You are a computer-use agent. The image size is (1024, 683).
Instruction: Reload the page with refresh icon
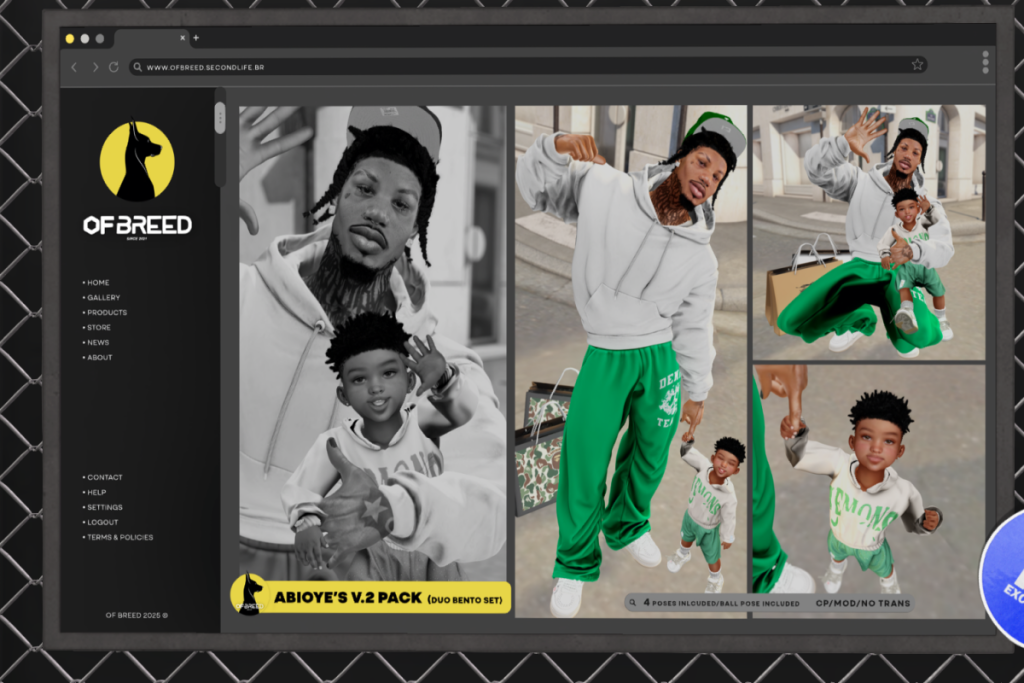[114, 67]
